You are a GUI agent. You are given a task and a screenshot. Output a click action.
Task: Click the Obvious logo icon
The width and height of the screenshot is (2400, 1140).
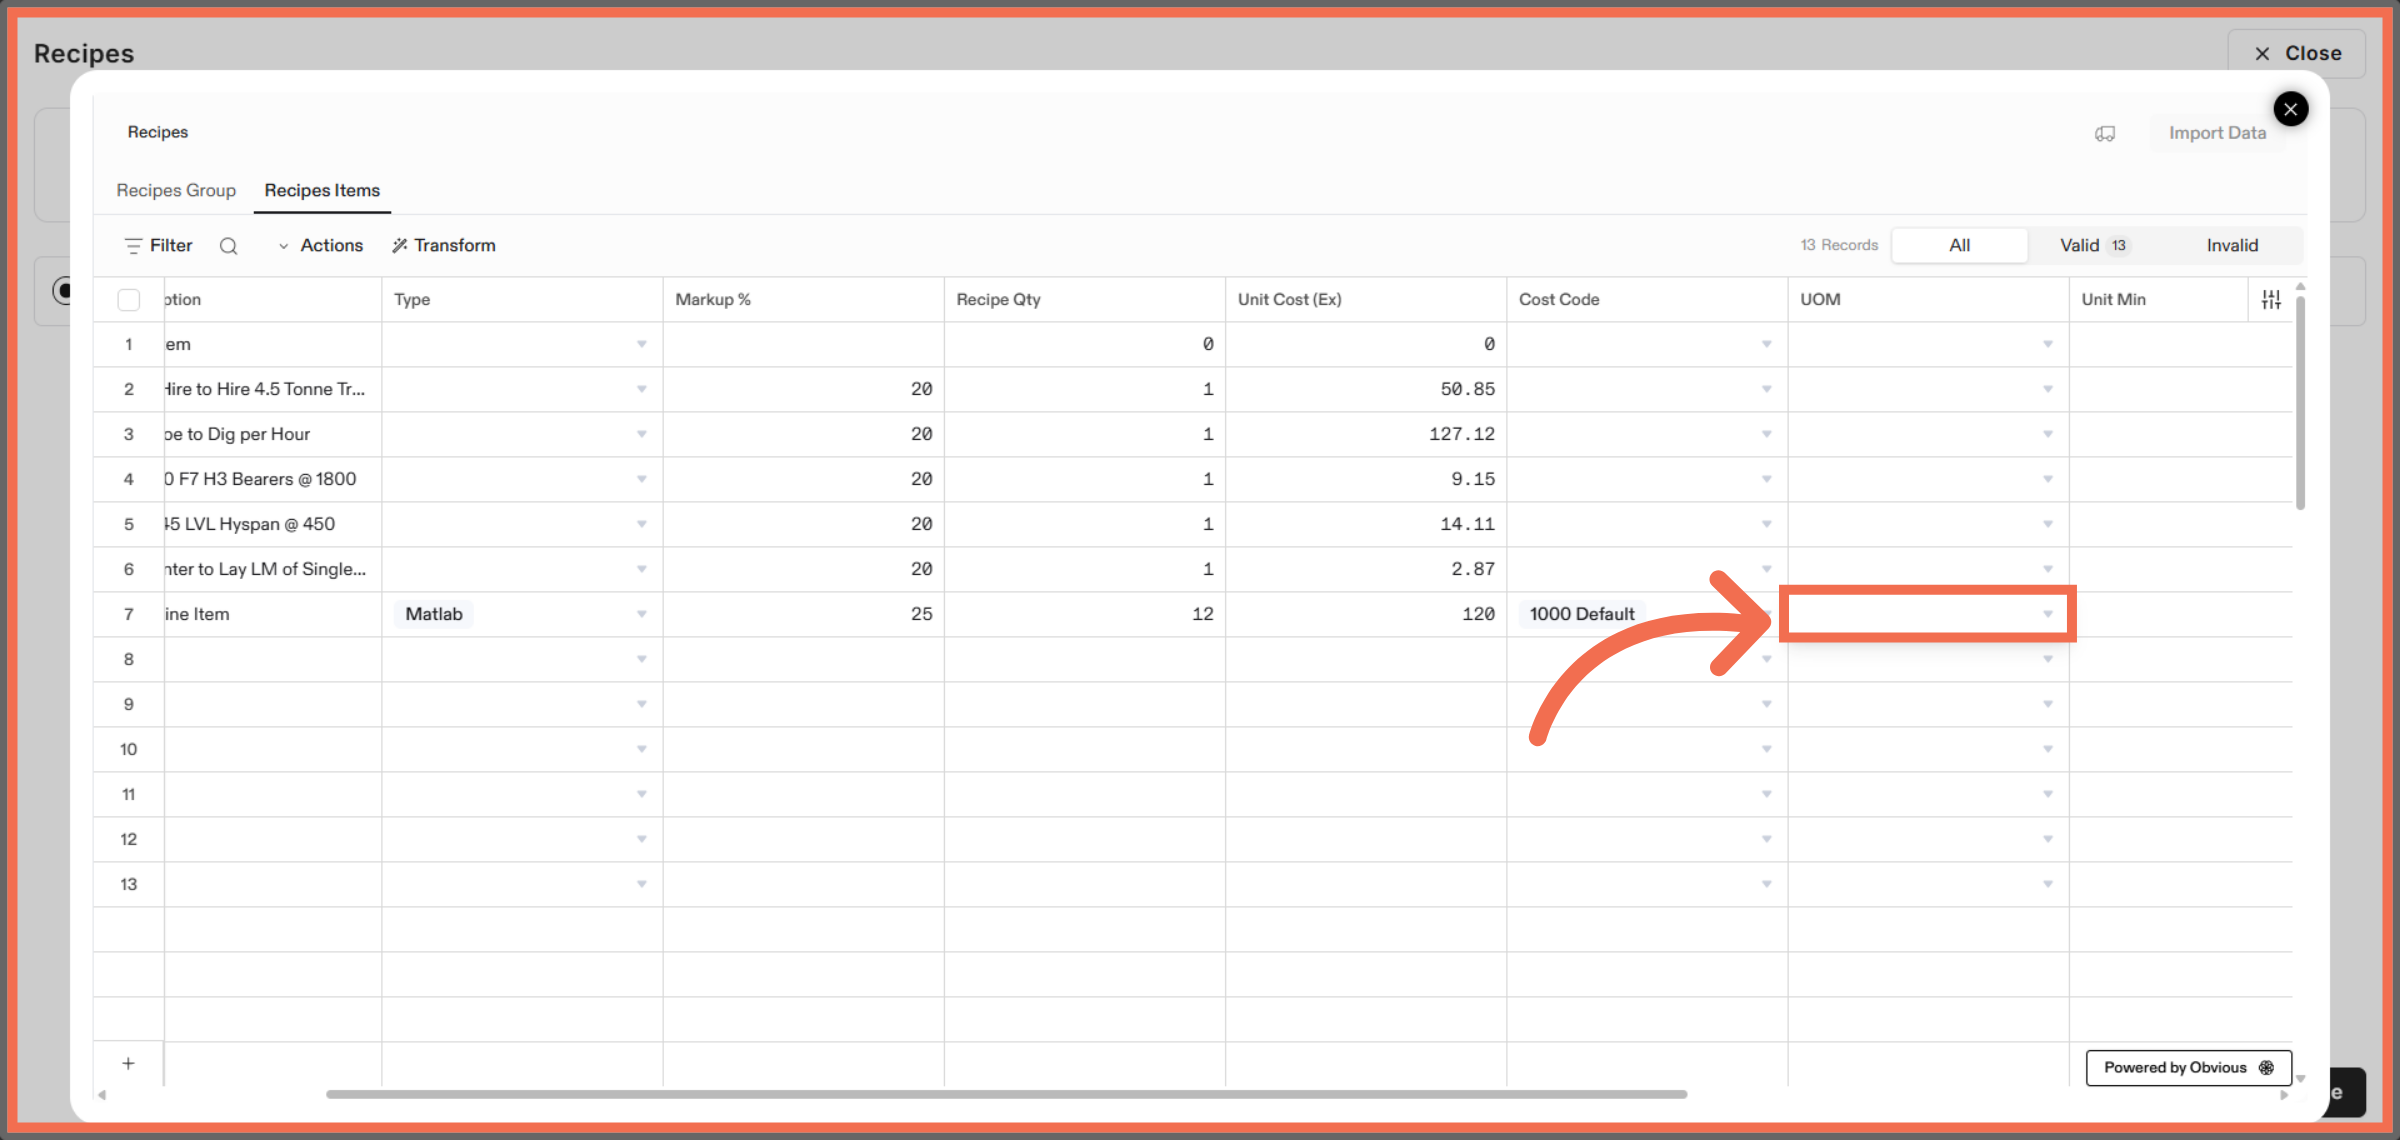2267,1067
